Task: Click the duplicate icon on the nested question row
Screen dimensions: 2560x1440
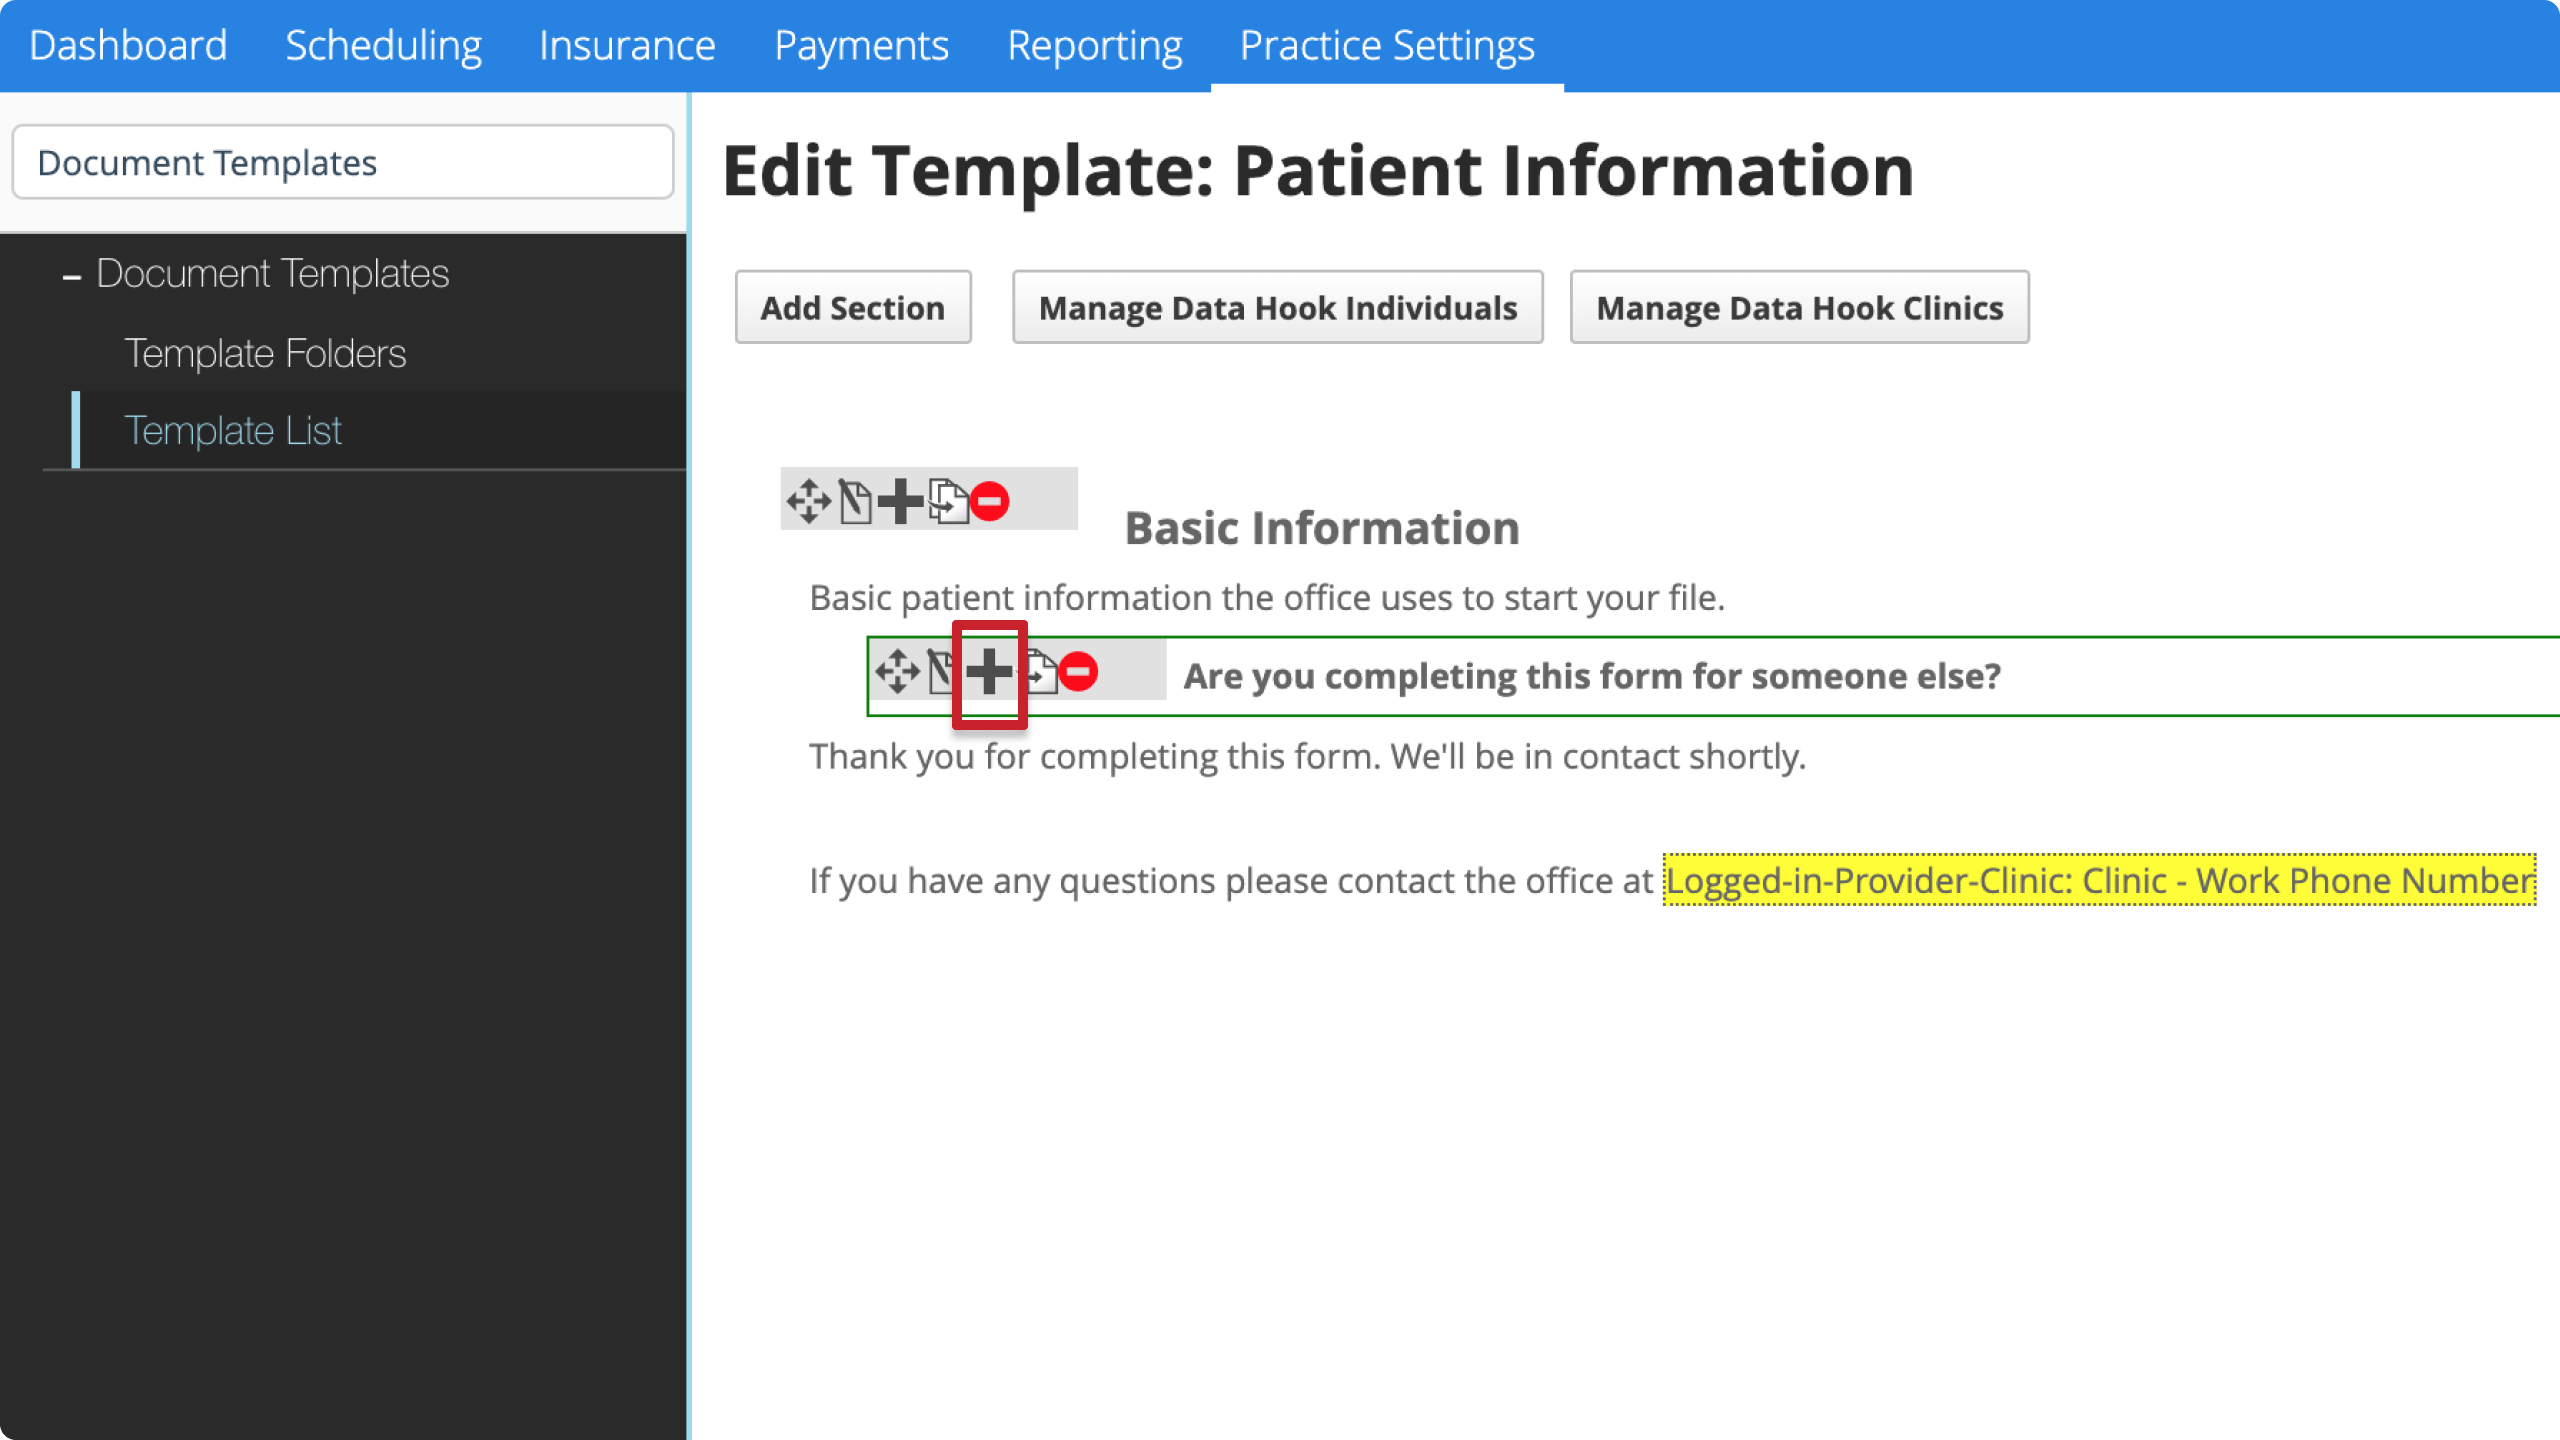Action: 1039,673
